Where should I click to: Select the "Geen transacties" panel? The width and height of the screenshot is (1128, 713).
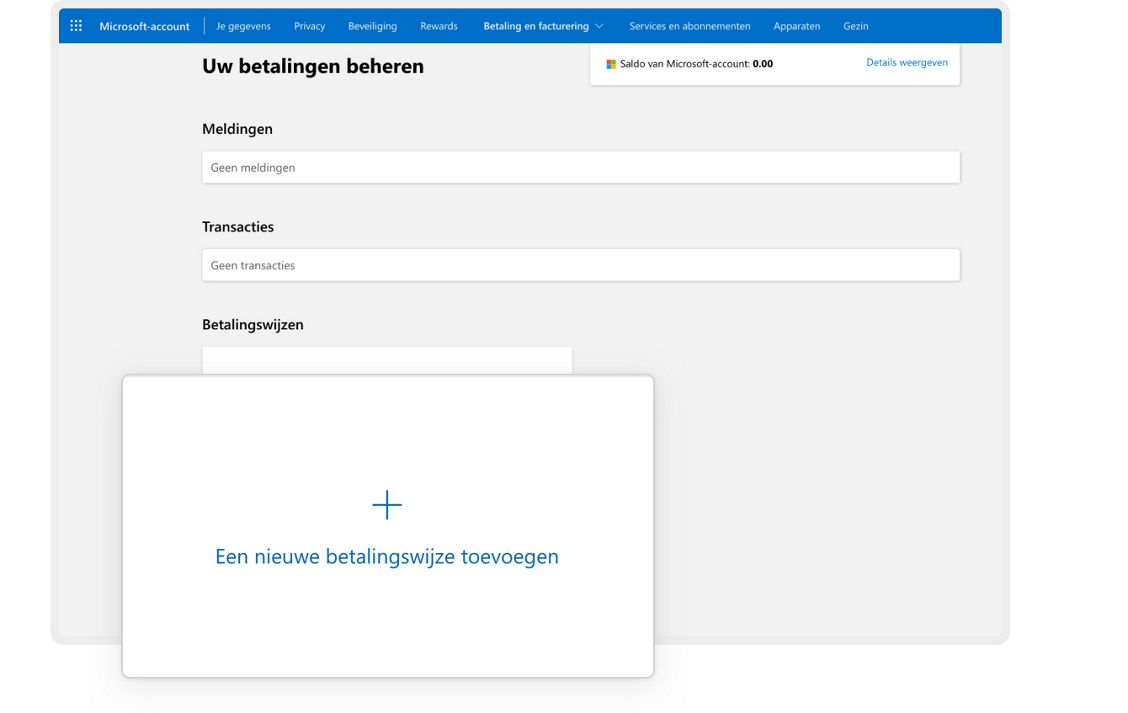(580, 265)
